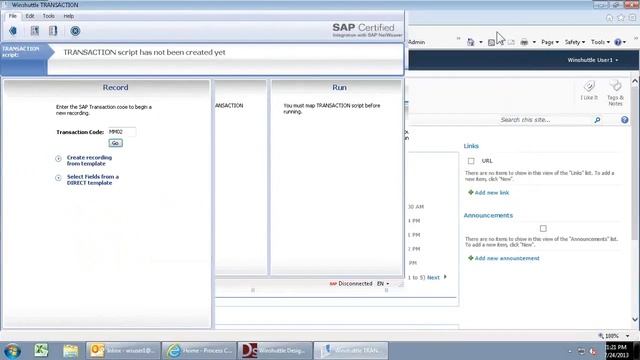Open the browser Tools dropdown menu
640x360 pixels.
(x=600, y=42)
